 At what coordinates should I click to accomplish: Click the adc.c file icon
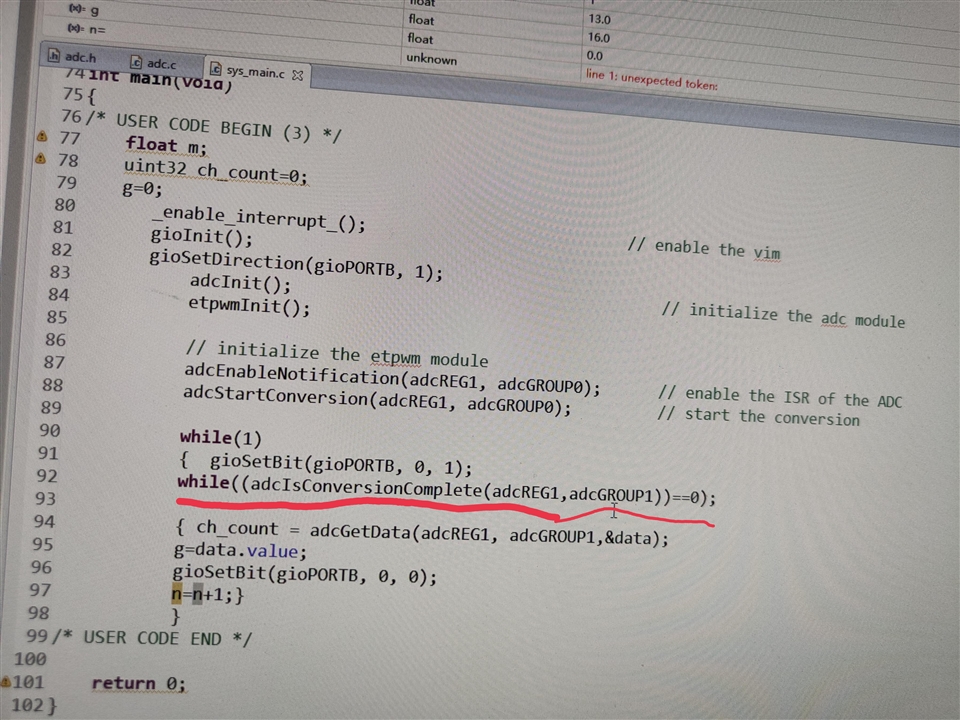[x=135, y=62]
